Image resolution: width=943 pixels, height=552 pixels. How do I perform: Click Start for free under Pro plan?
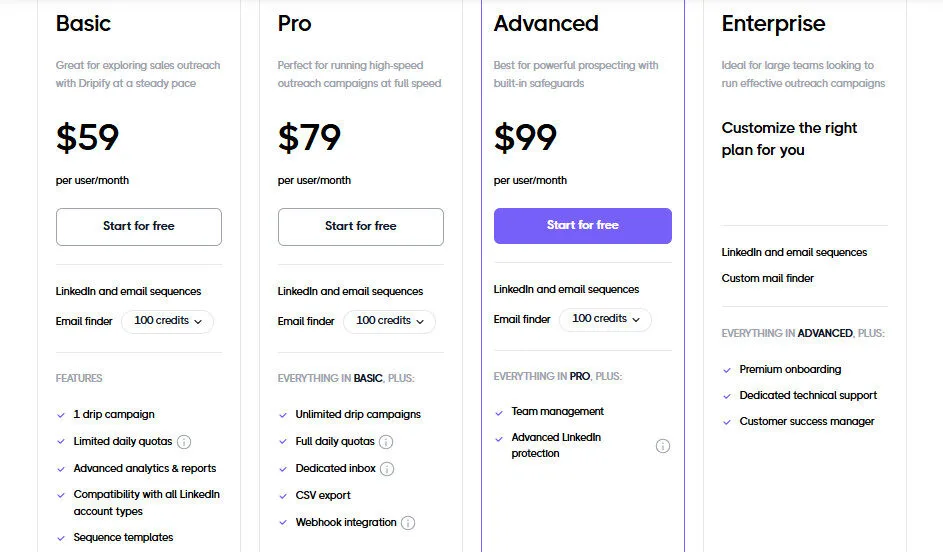(x=360, y=226)
